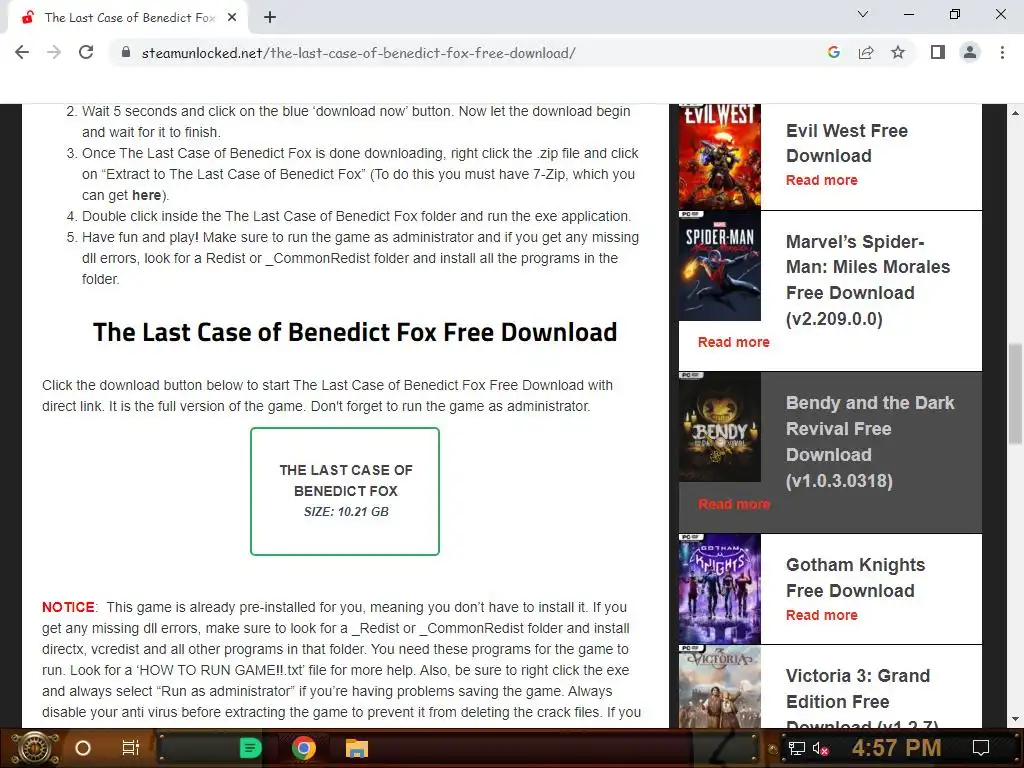The height and width of the screenshot is (768, 1024).
Task: Open the Google icon in address bar
Action: coord(833,52)
